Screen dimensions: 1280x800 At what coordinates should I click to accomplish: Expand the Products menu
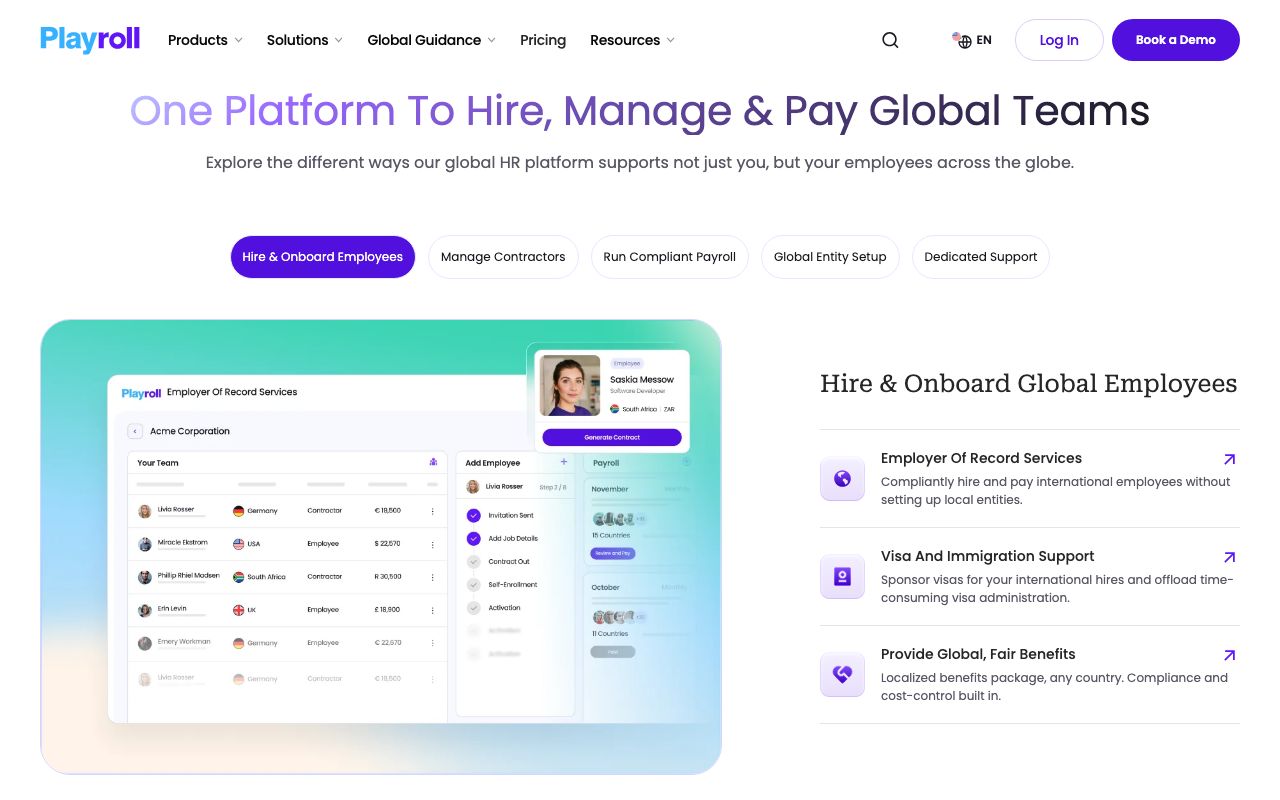(205, 40)
